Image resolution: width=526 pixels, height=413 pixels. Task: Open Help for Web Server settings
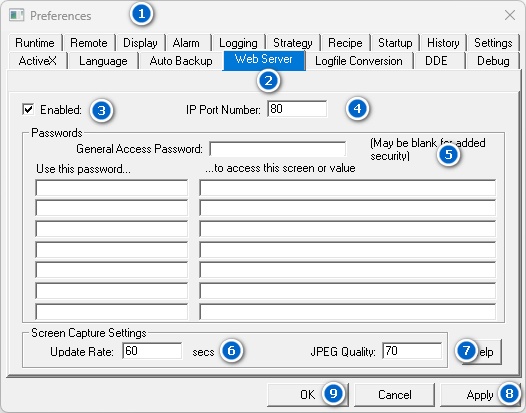[x=481, y=352]
